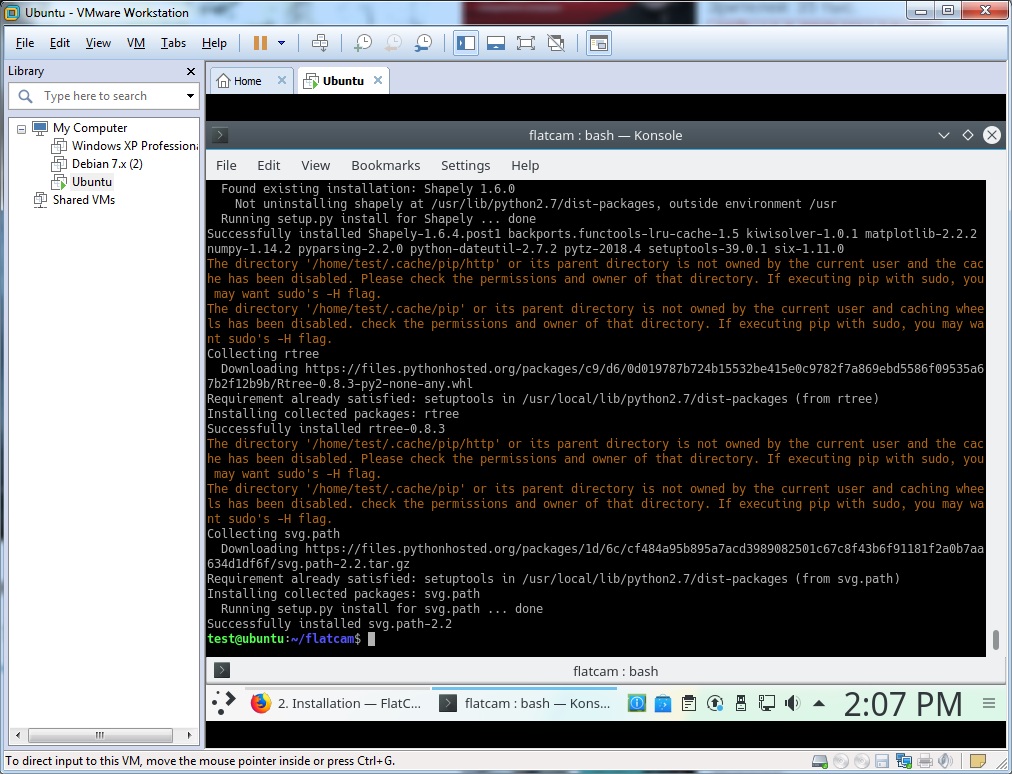Open VMware View menu
Screen dimensions: 1012x774
pos(98,43)
